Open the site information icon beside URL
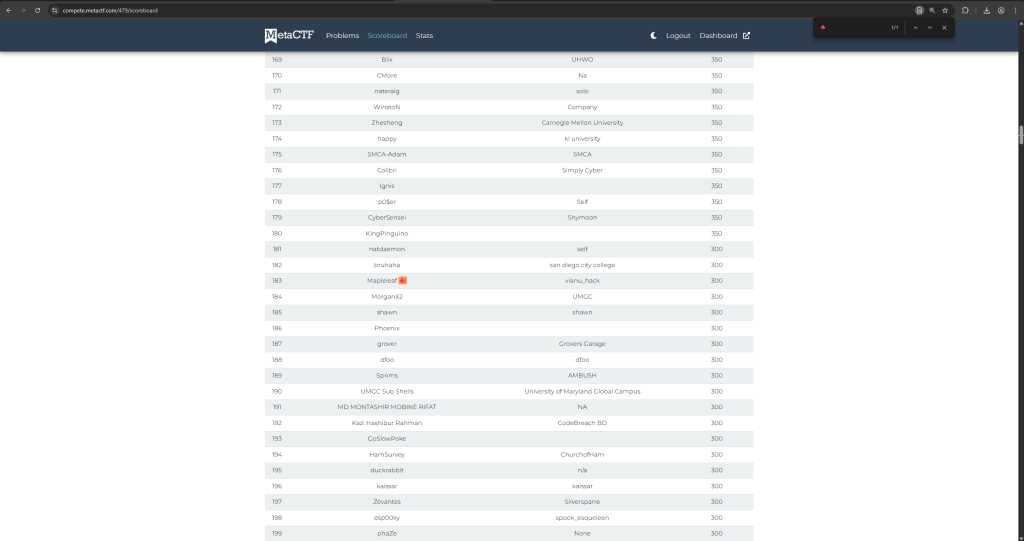This screenshot has height=541, width=1024. (56, 10)
